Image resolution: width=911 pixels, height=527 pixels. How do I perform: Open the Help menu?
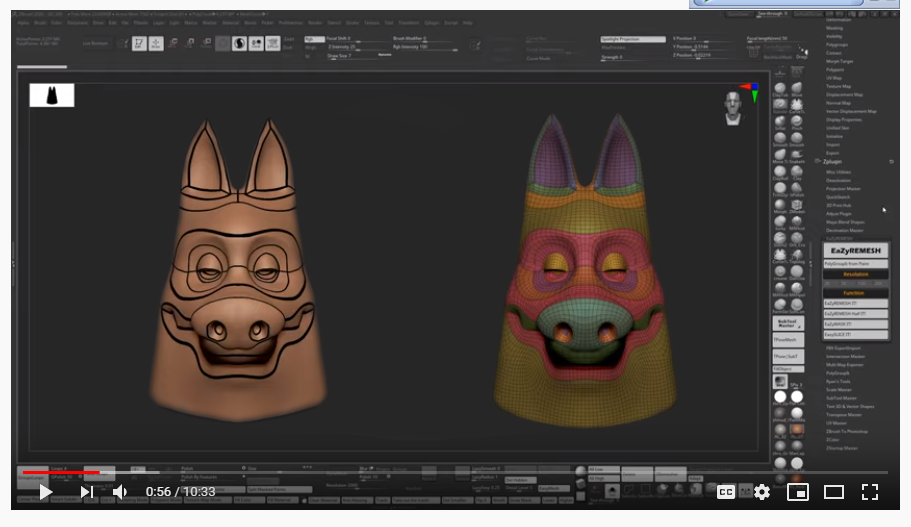pyautogui.click(x=468, y=23)
